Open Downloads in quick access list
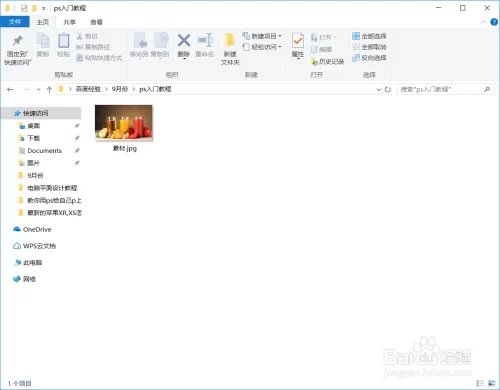 coord(33,138)
